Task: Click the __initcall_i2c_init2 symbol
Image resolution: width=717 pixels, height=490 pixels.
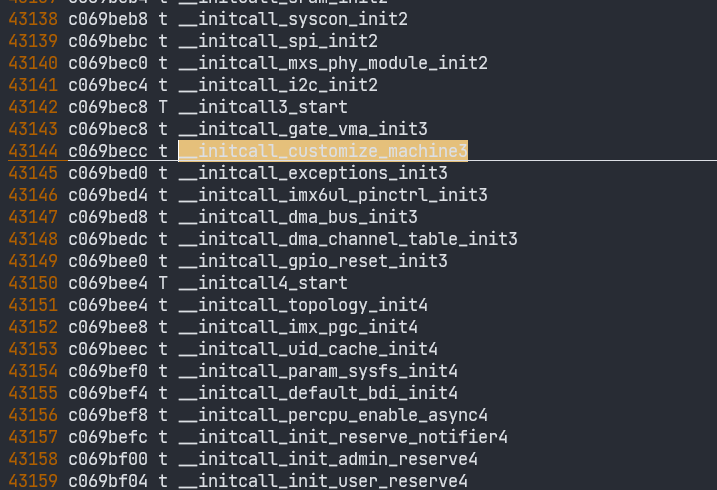Action: click(x=278, y=85)
